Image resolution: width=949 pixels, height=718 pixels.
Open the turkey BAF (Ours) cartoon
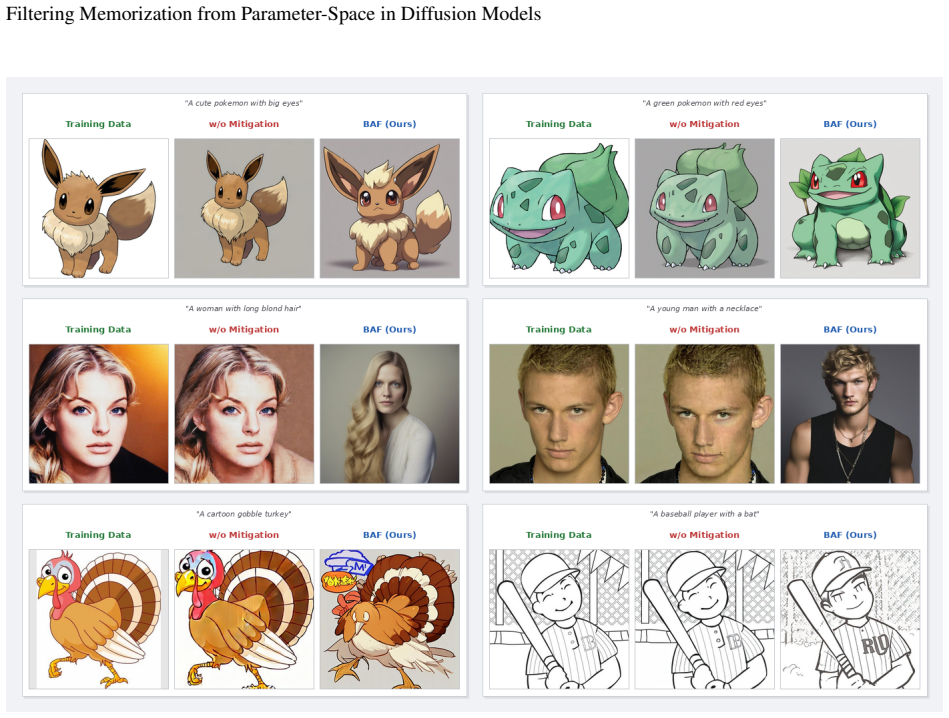[390, 619]
